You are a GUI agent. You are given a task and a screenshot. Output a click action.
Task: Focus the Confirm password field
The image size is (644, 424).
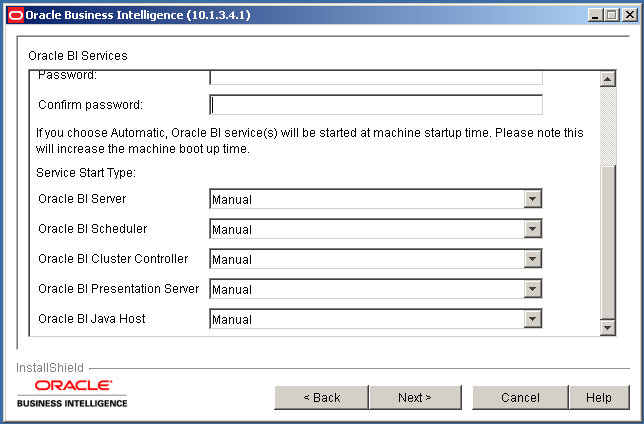click(x=375, y=105)
